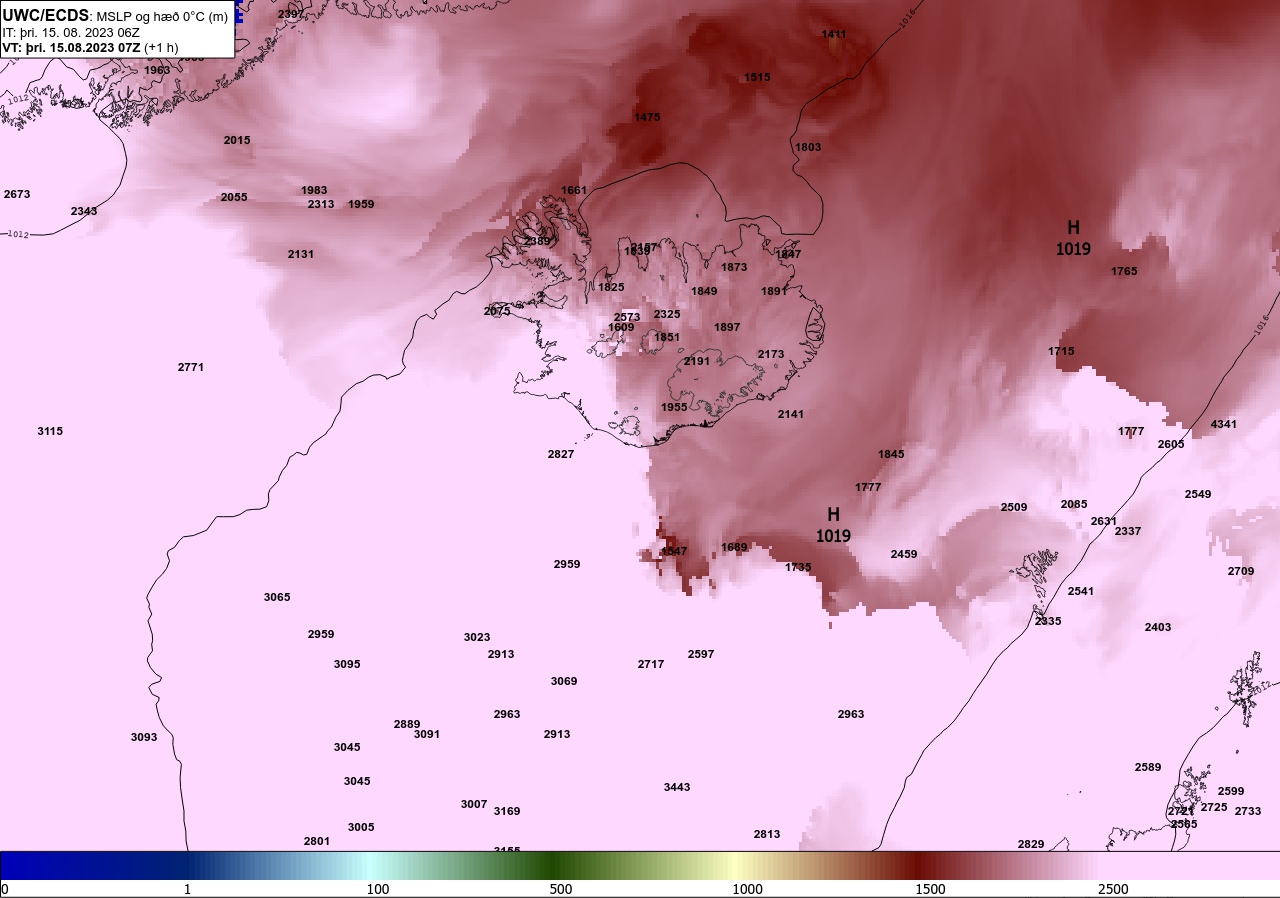Click the height value 4341
This screenshot has width=1280, height=898.
coord(1224,424)
